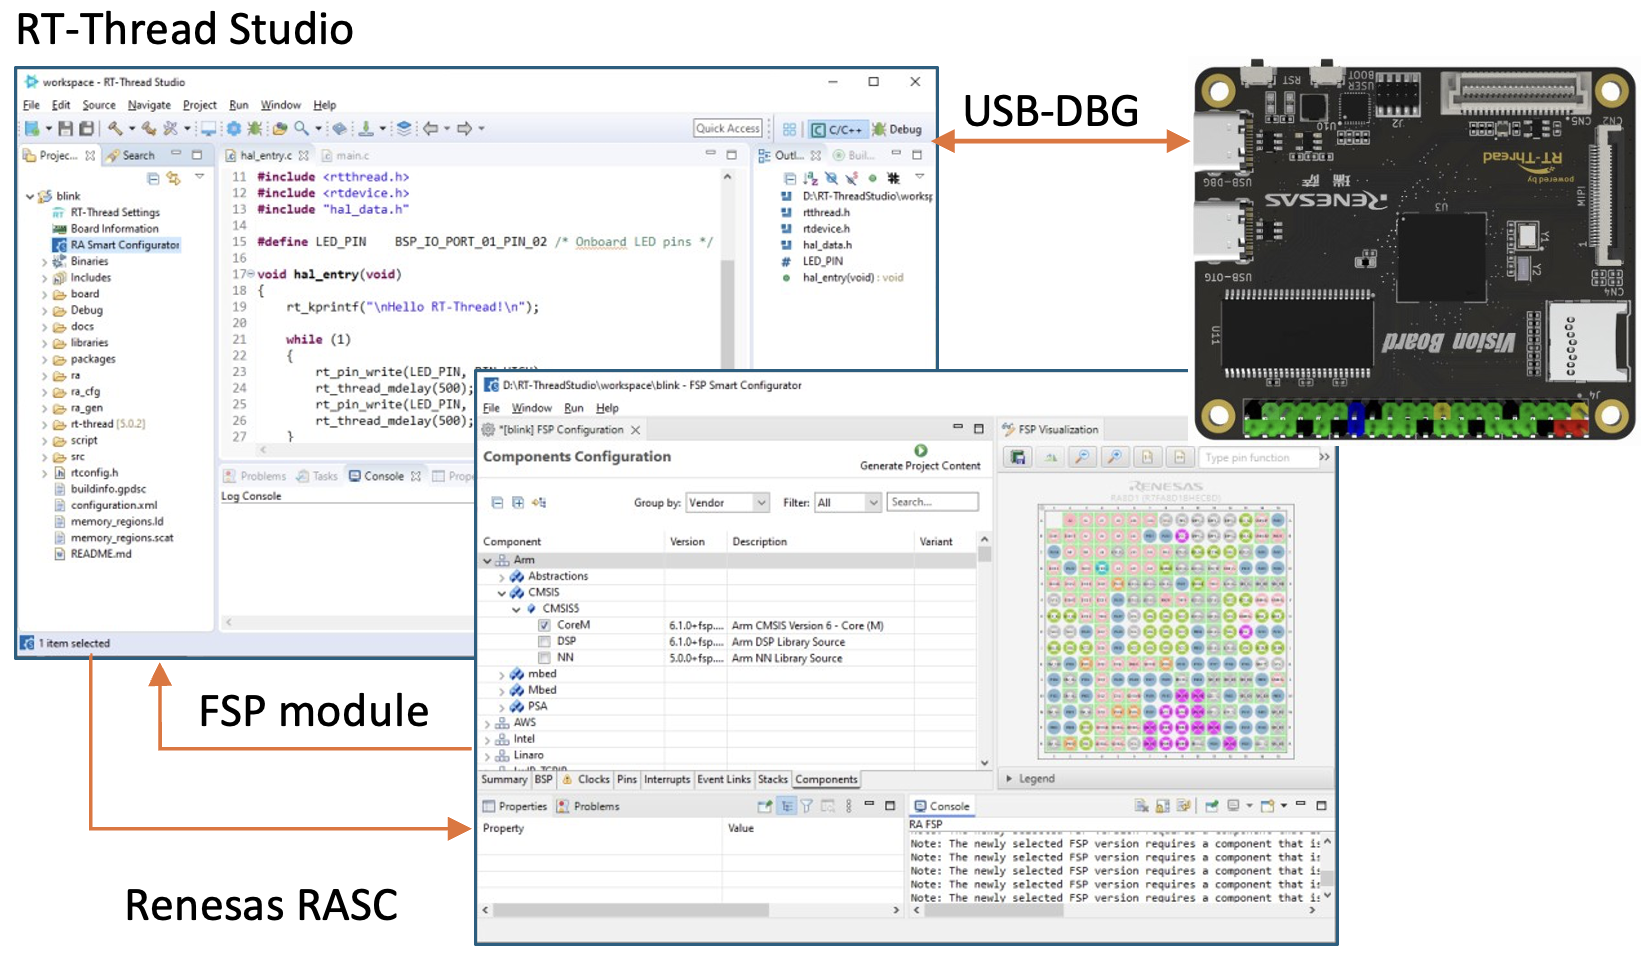Click the download firmware icon in toolbar
The height and width of the screenshot is (970, 1650).
366,128
